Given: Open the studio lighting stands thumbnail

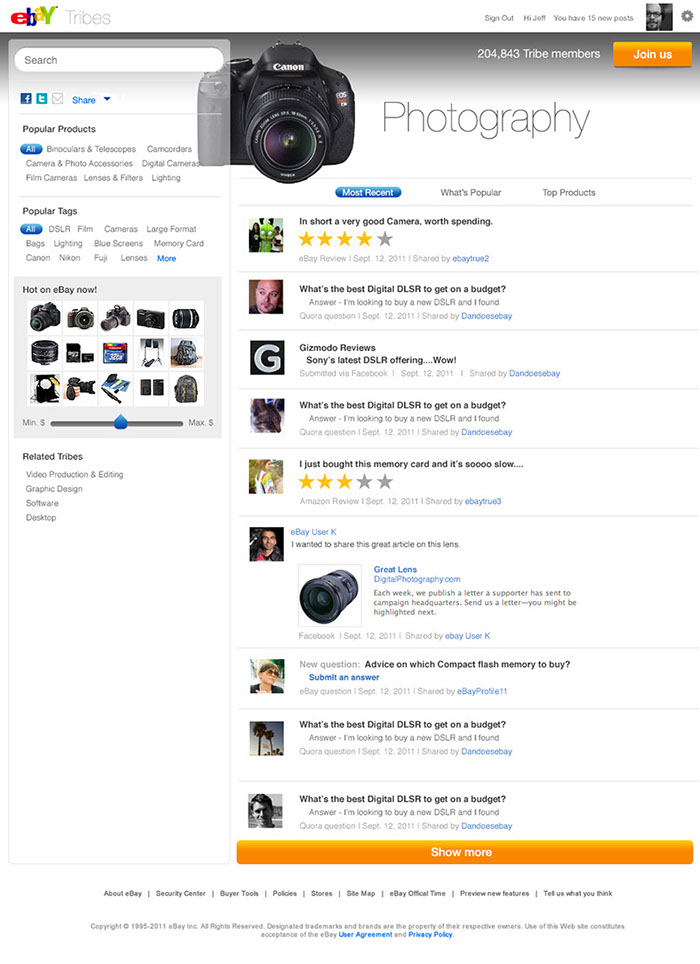Looking at the screenshot, I should tap(151, 354).
